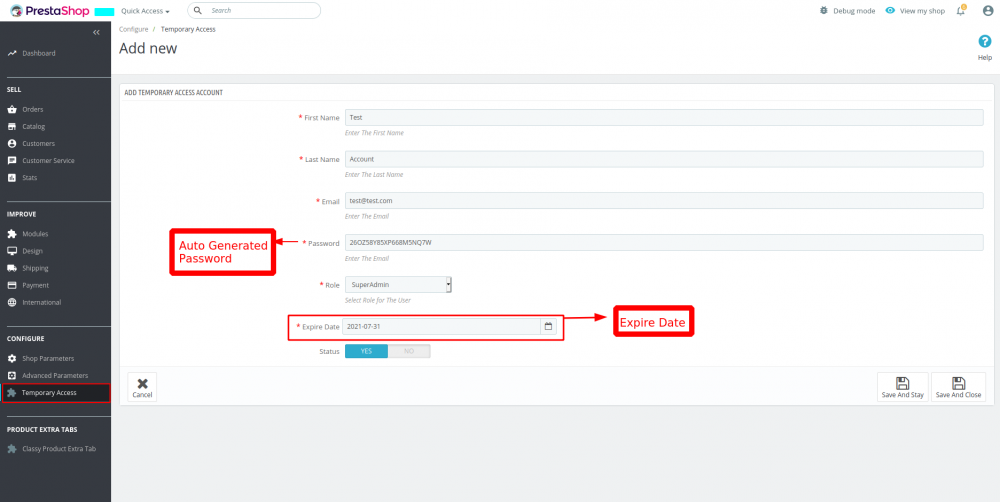This screenshot has height=502, width=1000.
Task: Click the Orders basket icon
Action: [x=11, y=110]
